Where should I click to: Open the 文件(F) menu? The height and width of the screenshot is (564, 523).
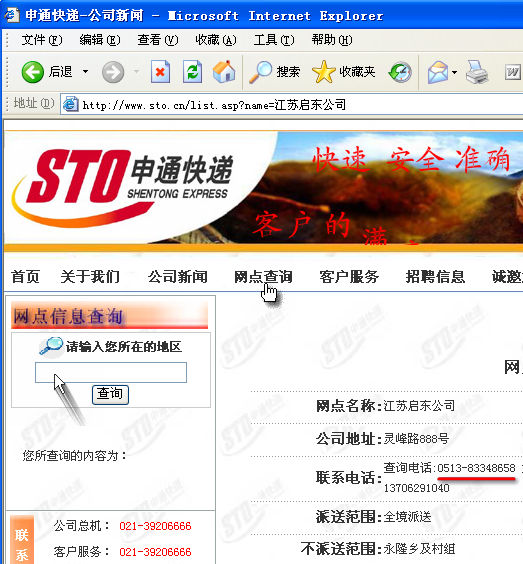coord(42,40)
